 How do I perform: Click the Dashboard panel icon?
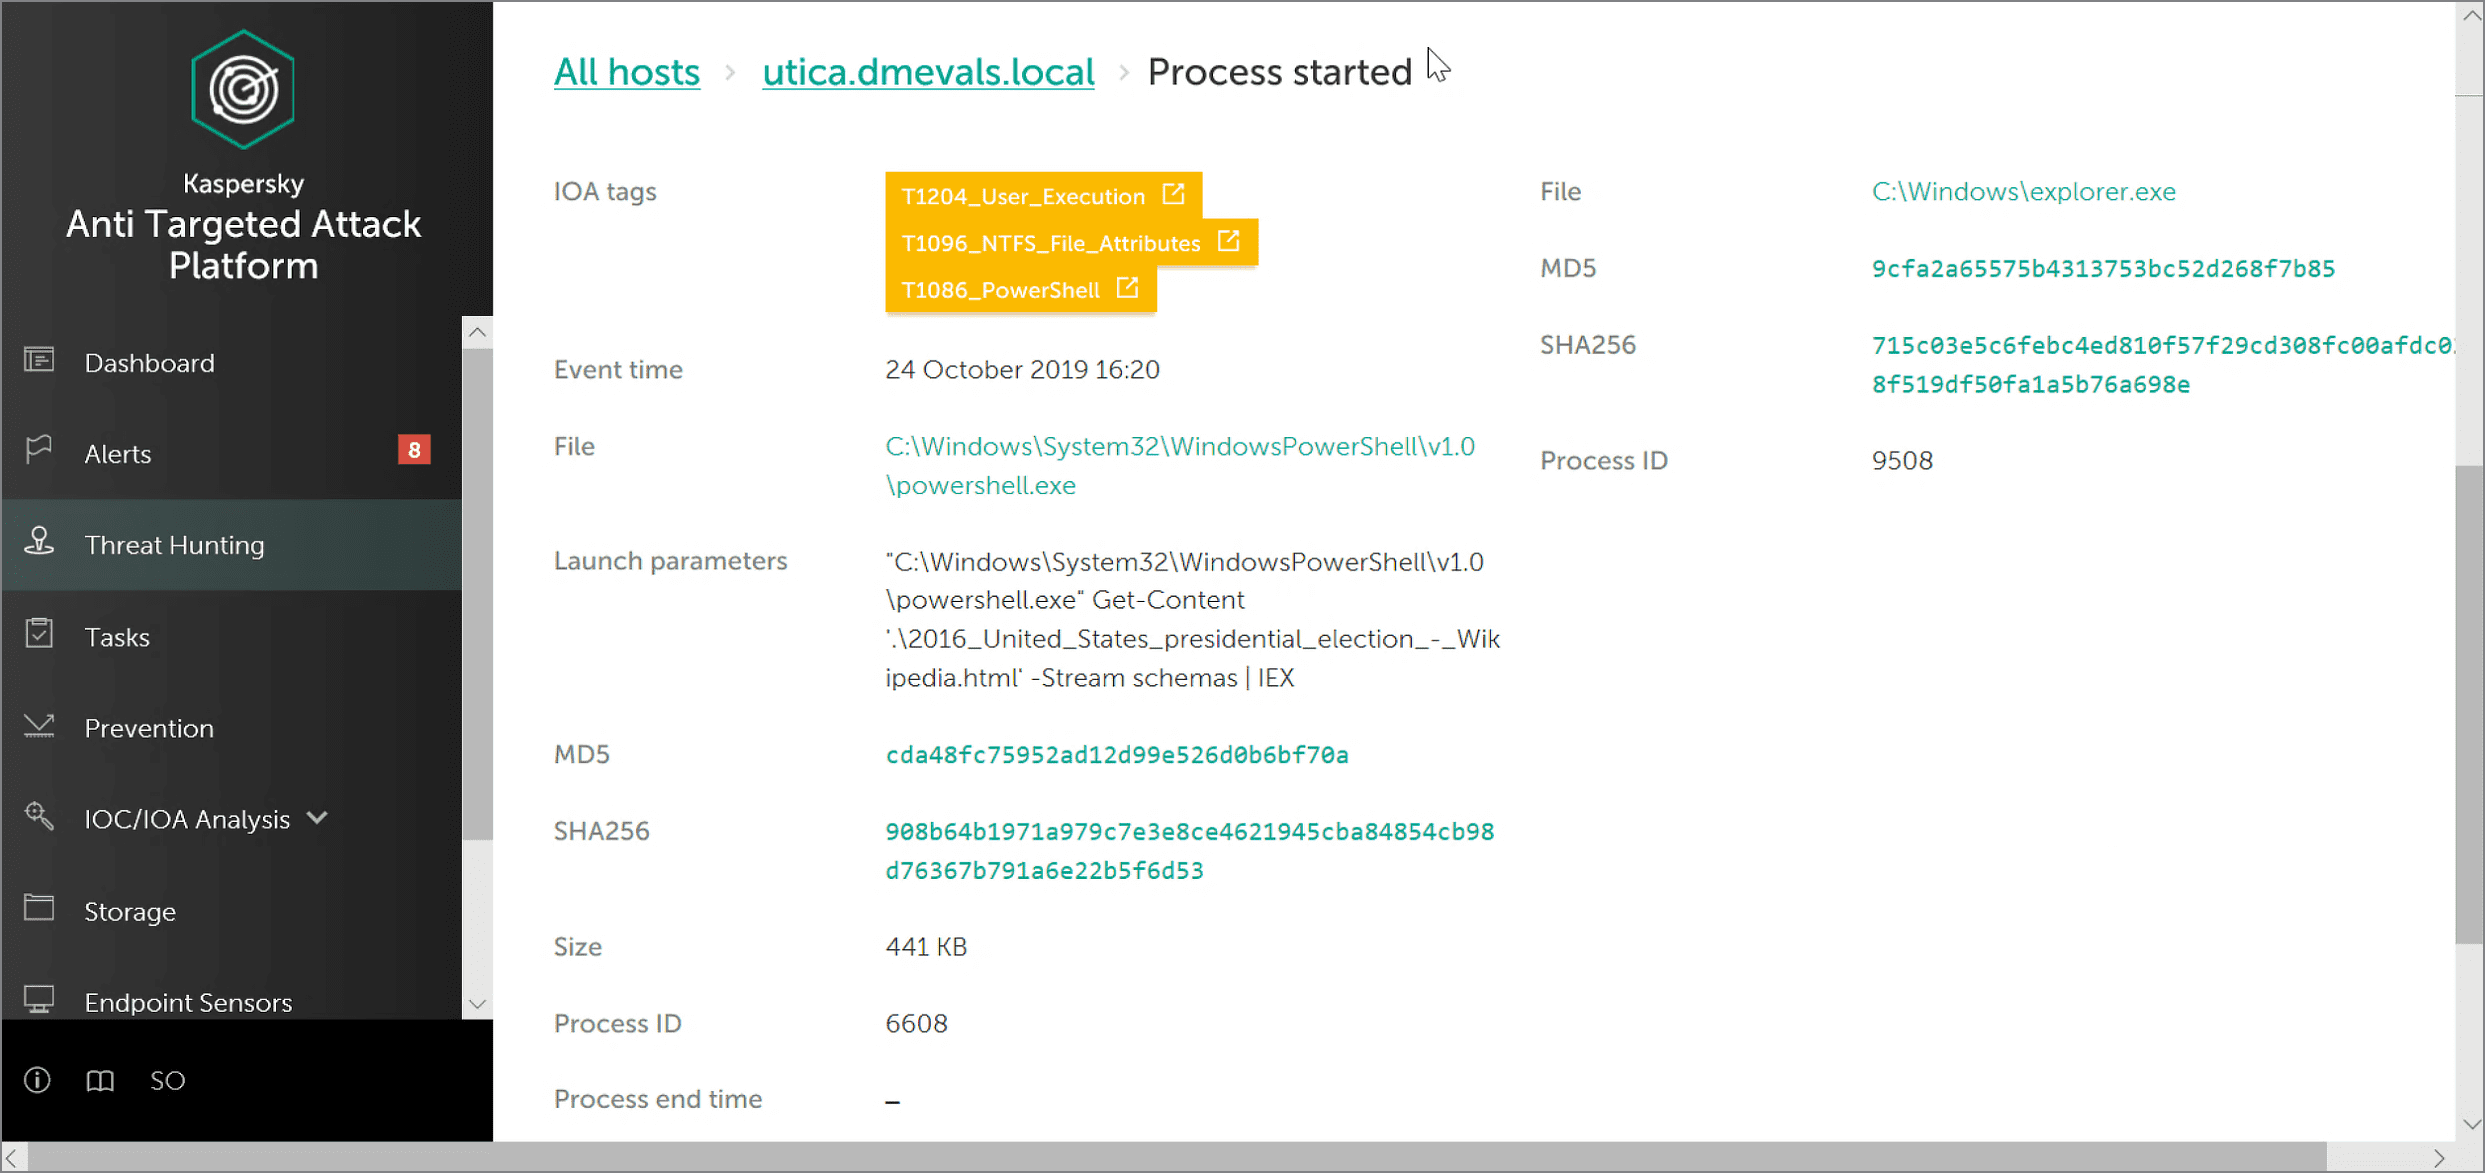[x=39, y=360]
